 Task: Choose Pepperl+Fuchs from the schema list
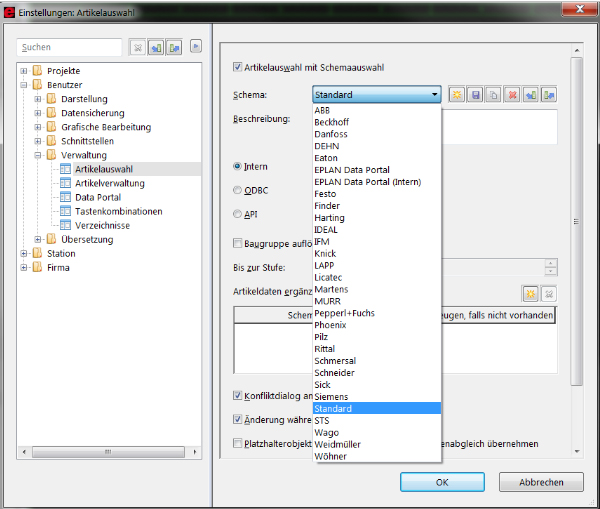point(377,313)
